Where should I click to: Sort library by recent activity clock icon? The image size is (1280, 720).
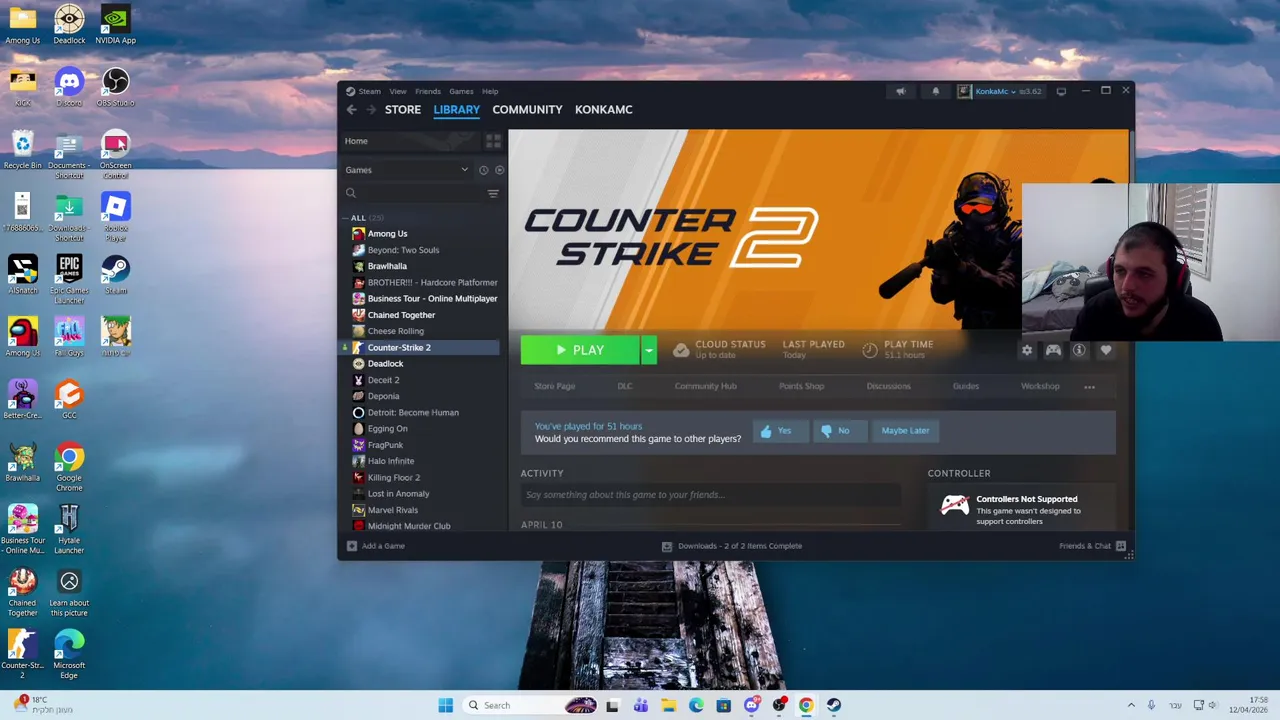[x=483, y=170]
